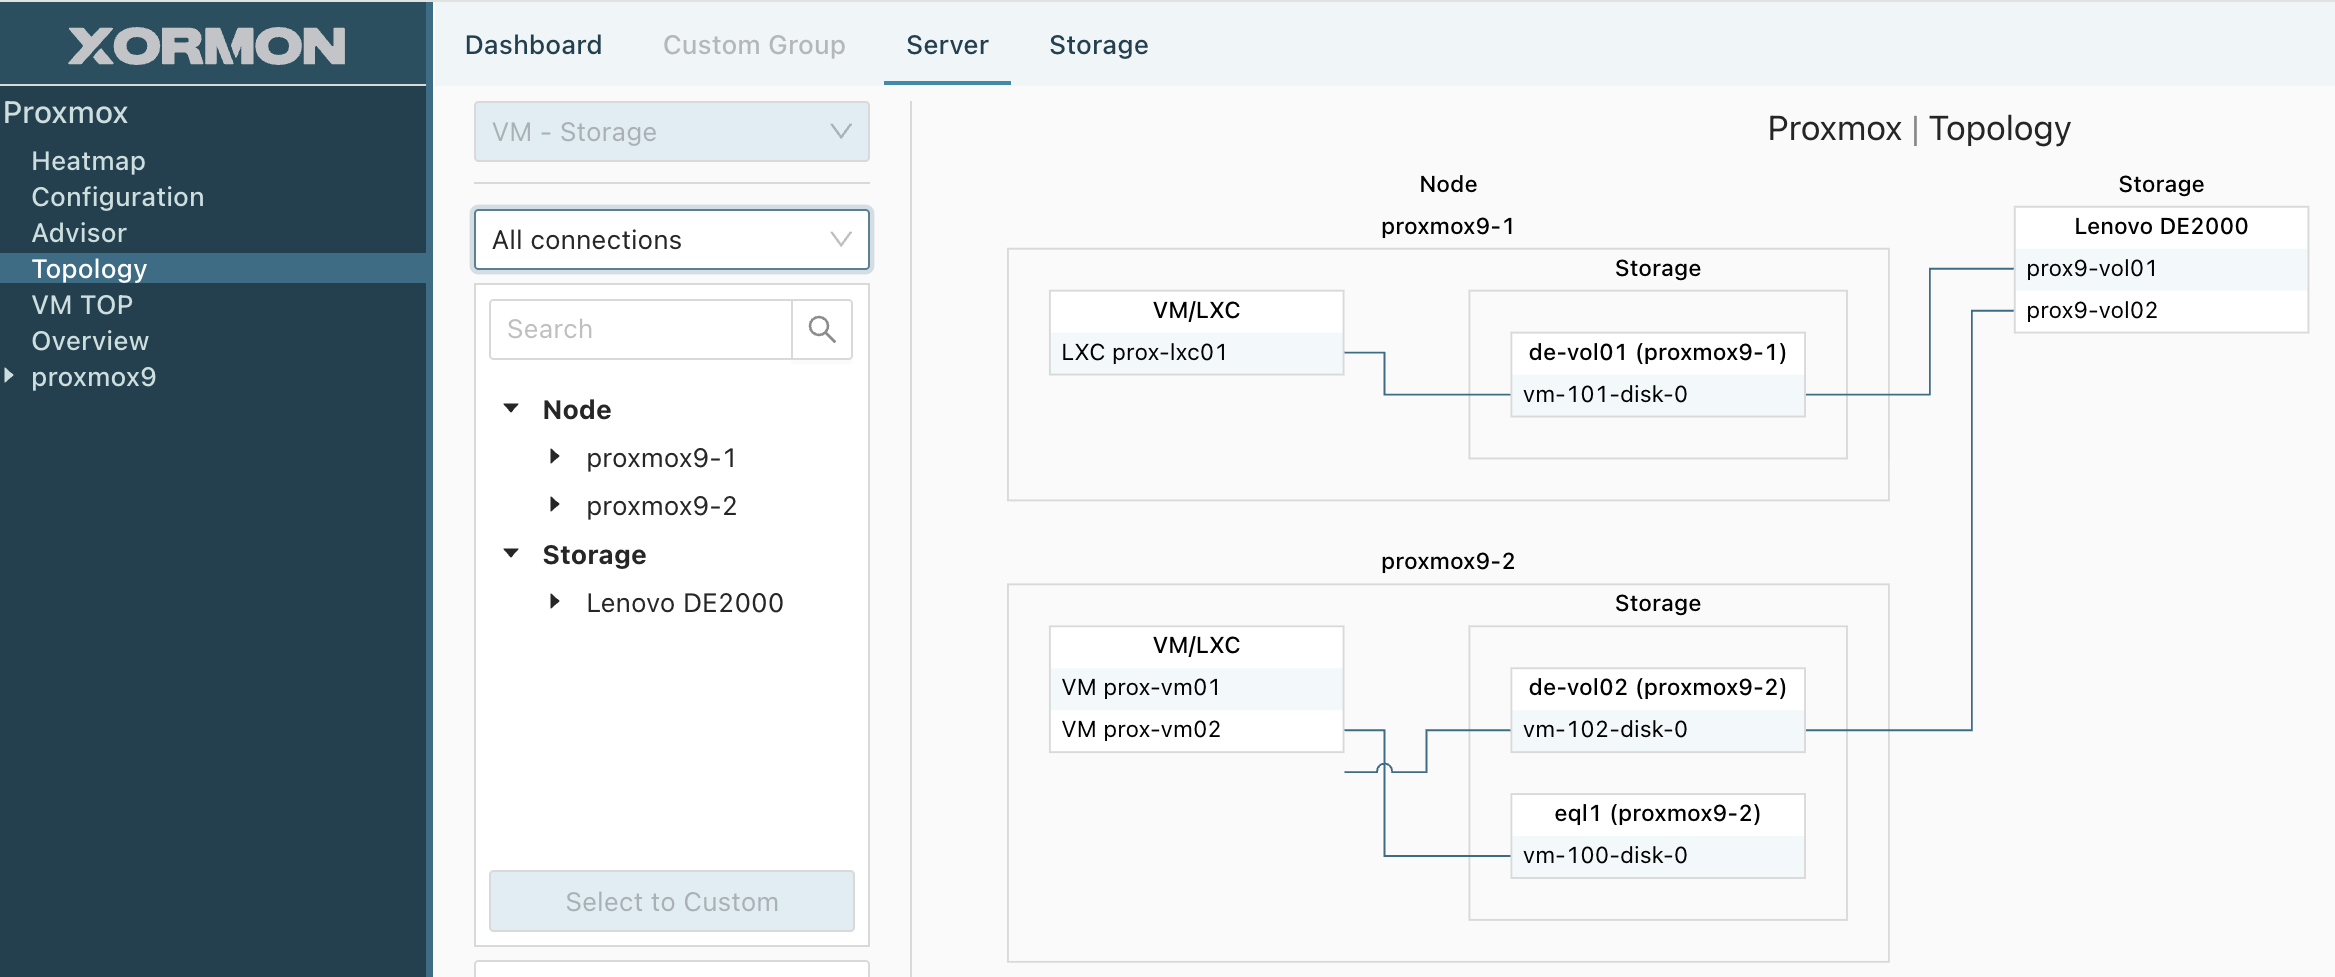Expand proxmox9-1 tree node
2335x977 pixels.
[x=555, y=457]
